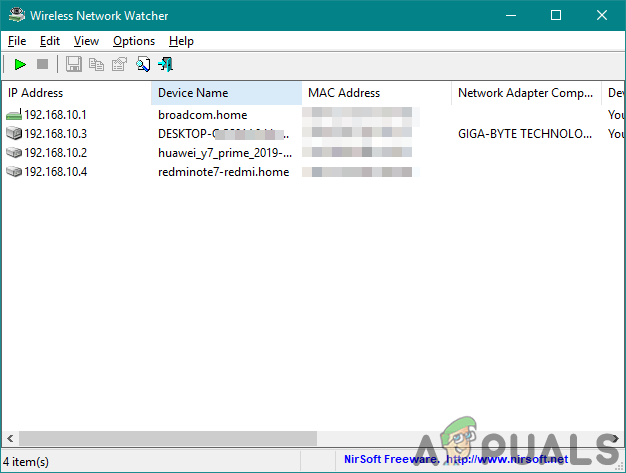Click the broadcom.home device name
Viewport: 626px width, 473px height.
[202, 115]
